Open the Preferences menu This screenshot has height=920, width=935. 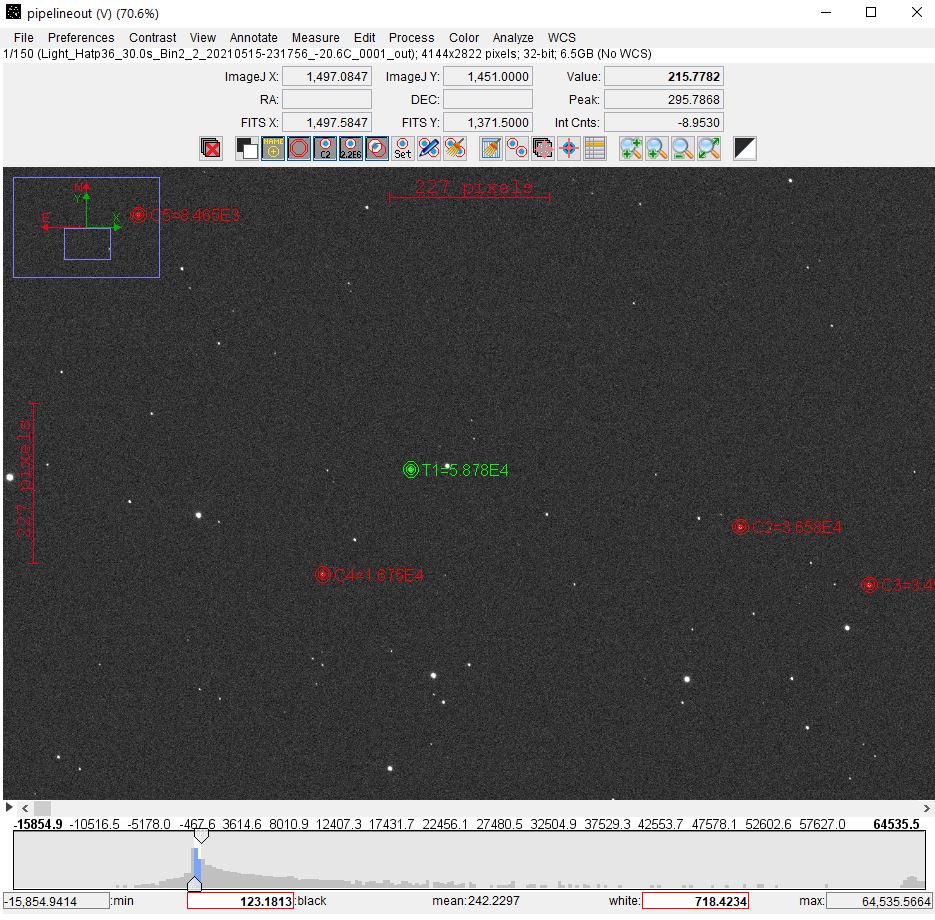click(x=81, y=37)
